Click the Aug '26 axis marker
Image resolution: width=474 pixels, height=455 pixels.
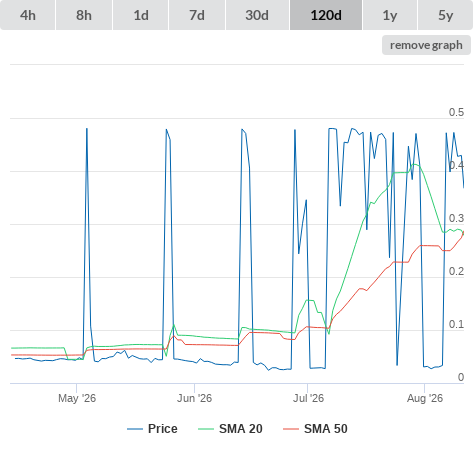tap(425, 398)
